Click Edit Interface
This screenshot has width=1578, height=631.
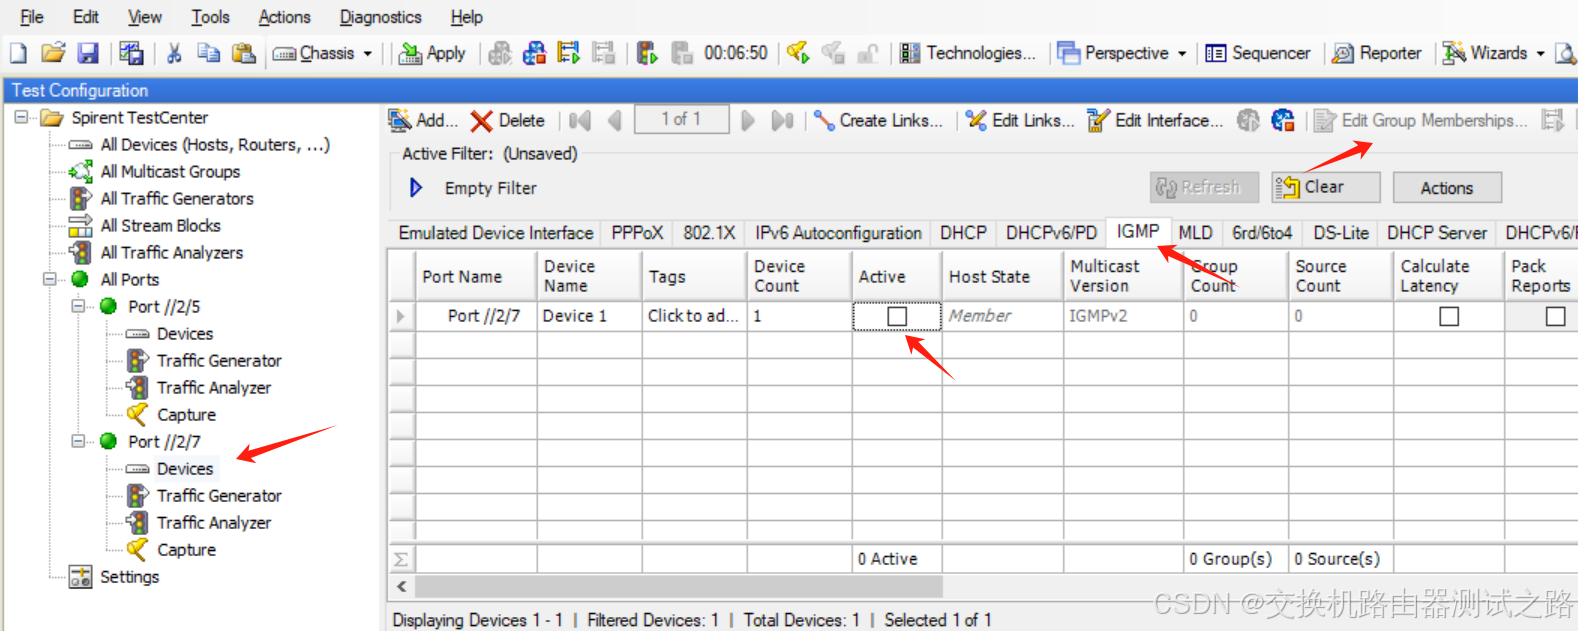pos(1155,120)
